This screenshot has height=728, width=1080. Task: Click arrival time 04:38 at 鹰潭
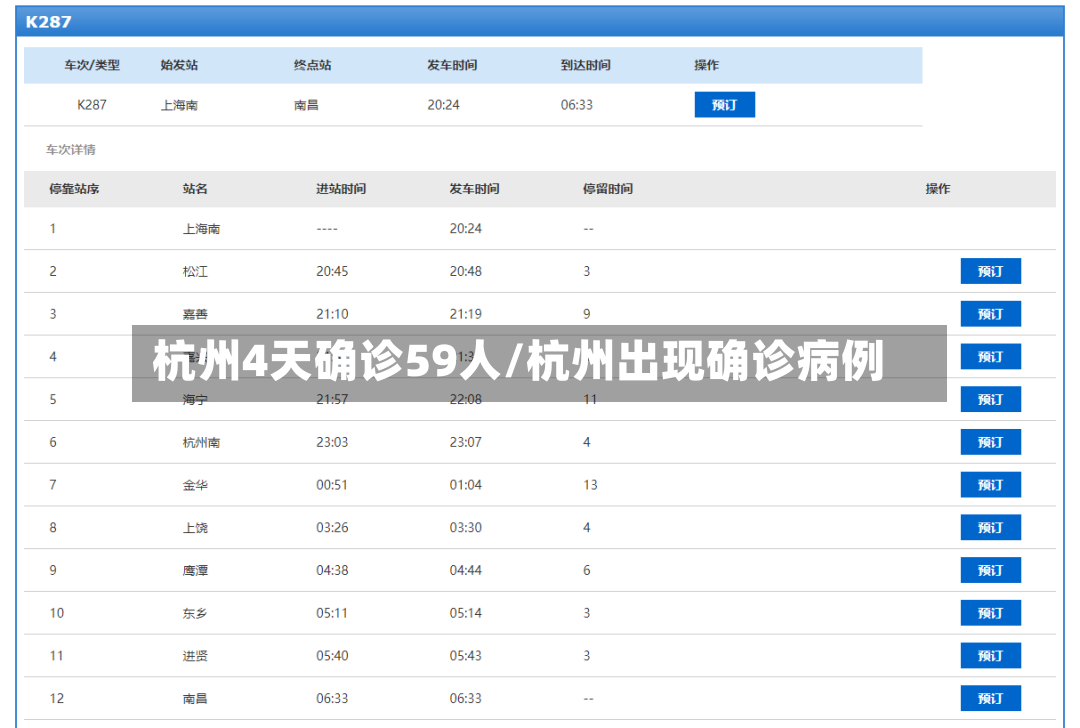coord(332,570)
